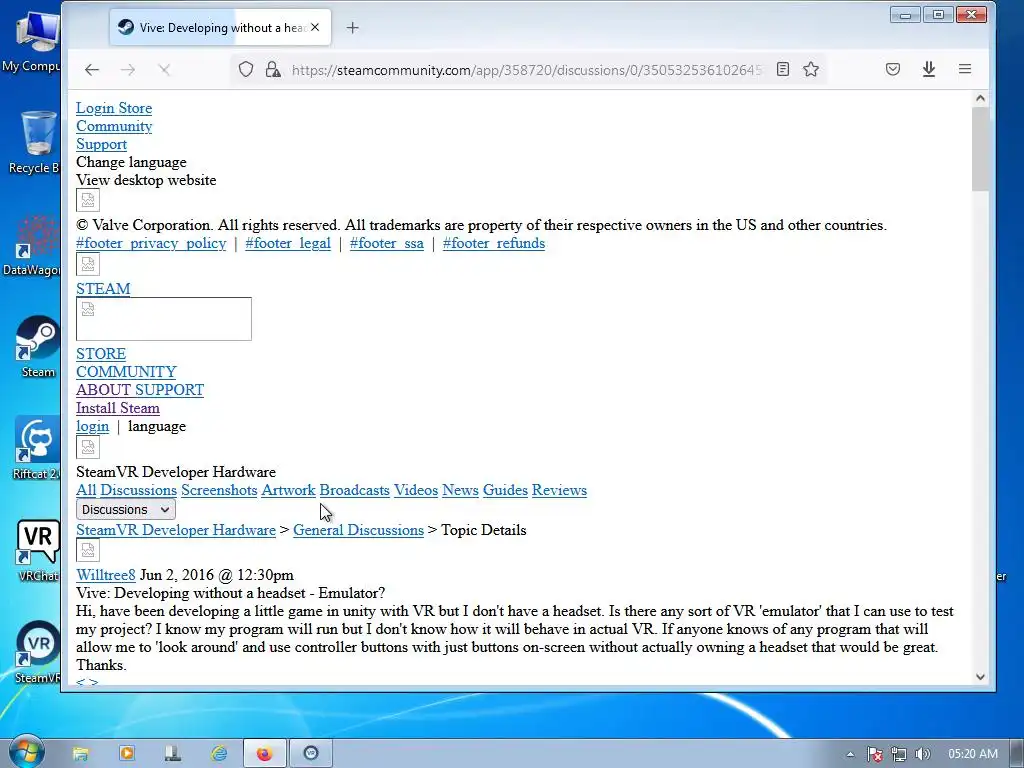Follow the #footer_refunds link
This screenshot has width=1024, height=768.
pyautogui.click(x=494, y=243)
